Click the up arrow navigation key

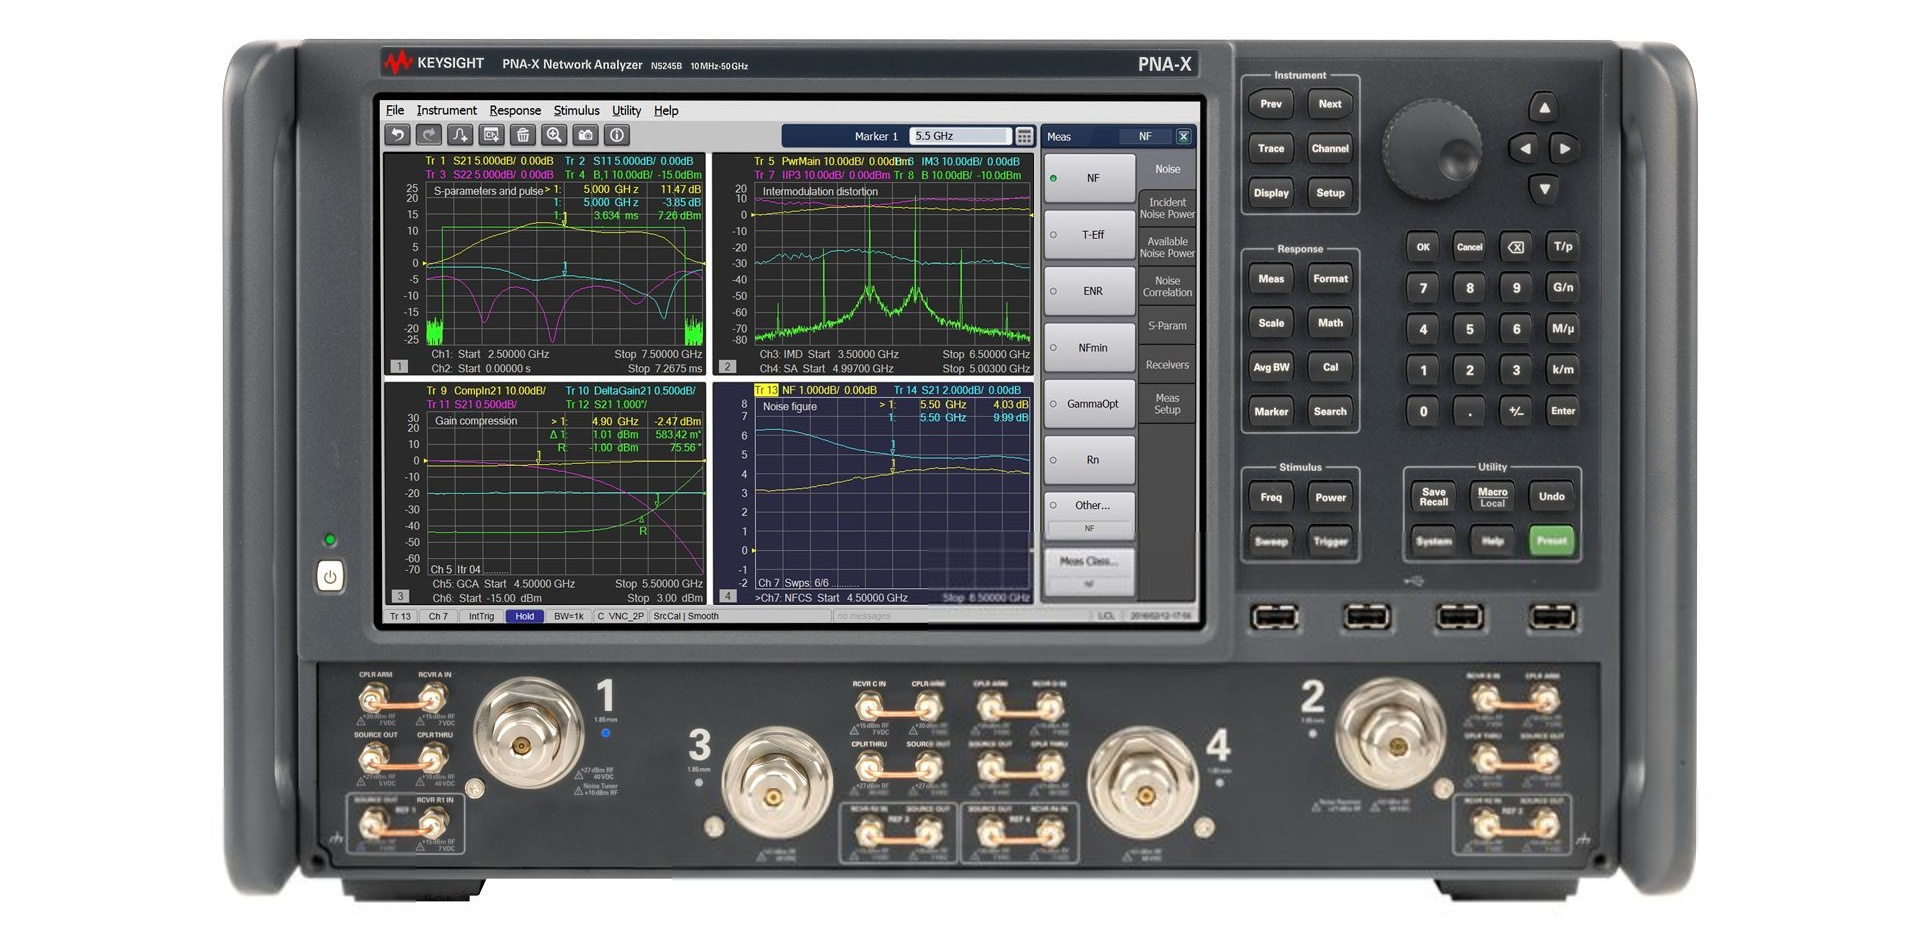[x=1544, y=108]
